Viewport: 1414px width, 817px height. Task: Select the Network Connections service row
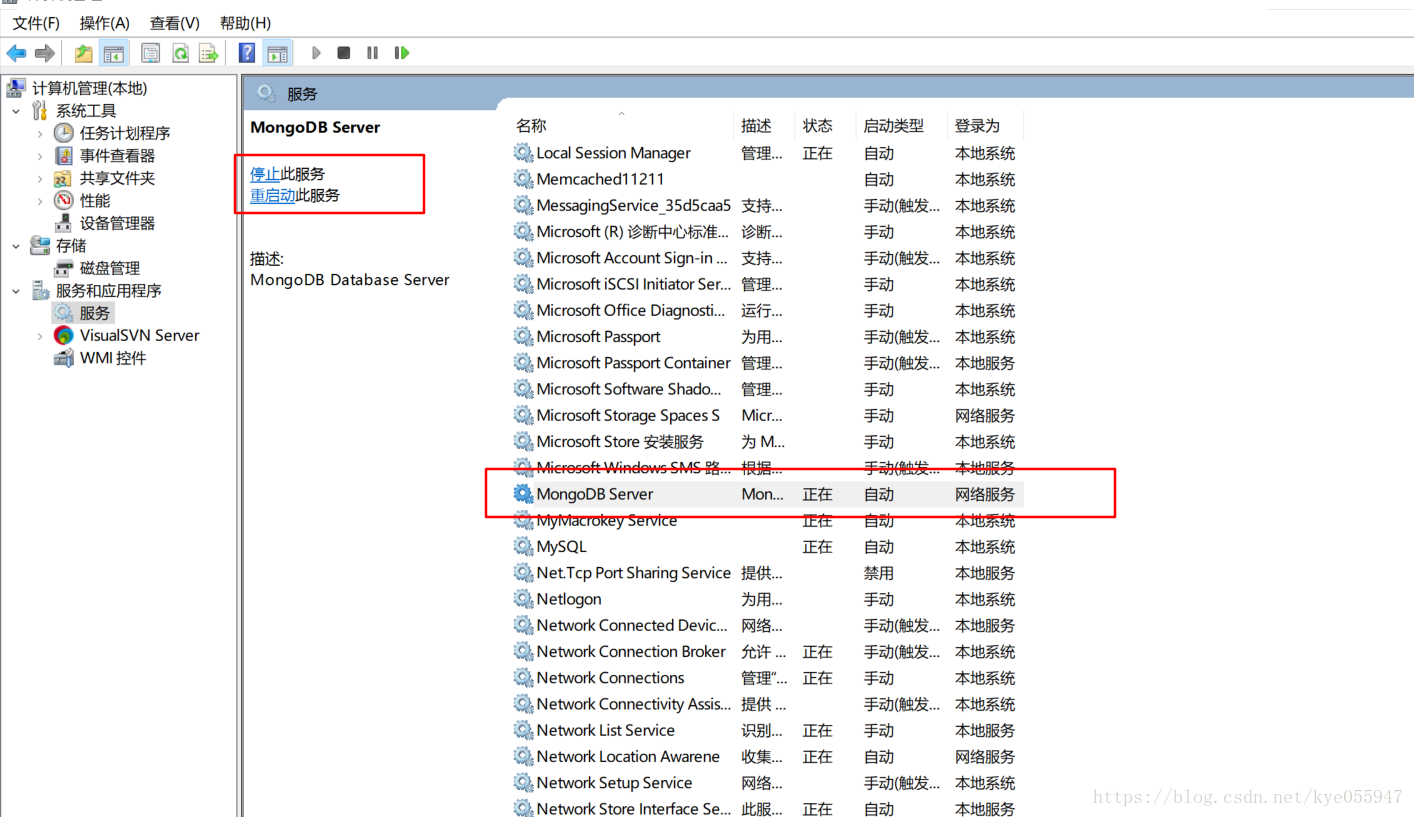pyautogui.click(x=766, y=678)
